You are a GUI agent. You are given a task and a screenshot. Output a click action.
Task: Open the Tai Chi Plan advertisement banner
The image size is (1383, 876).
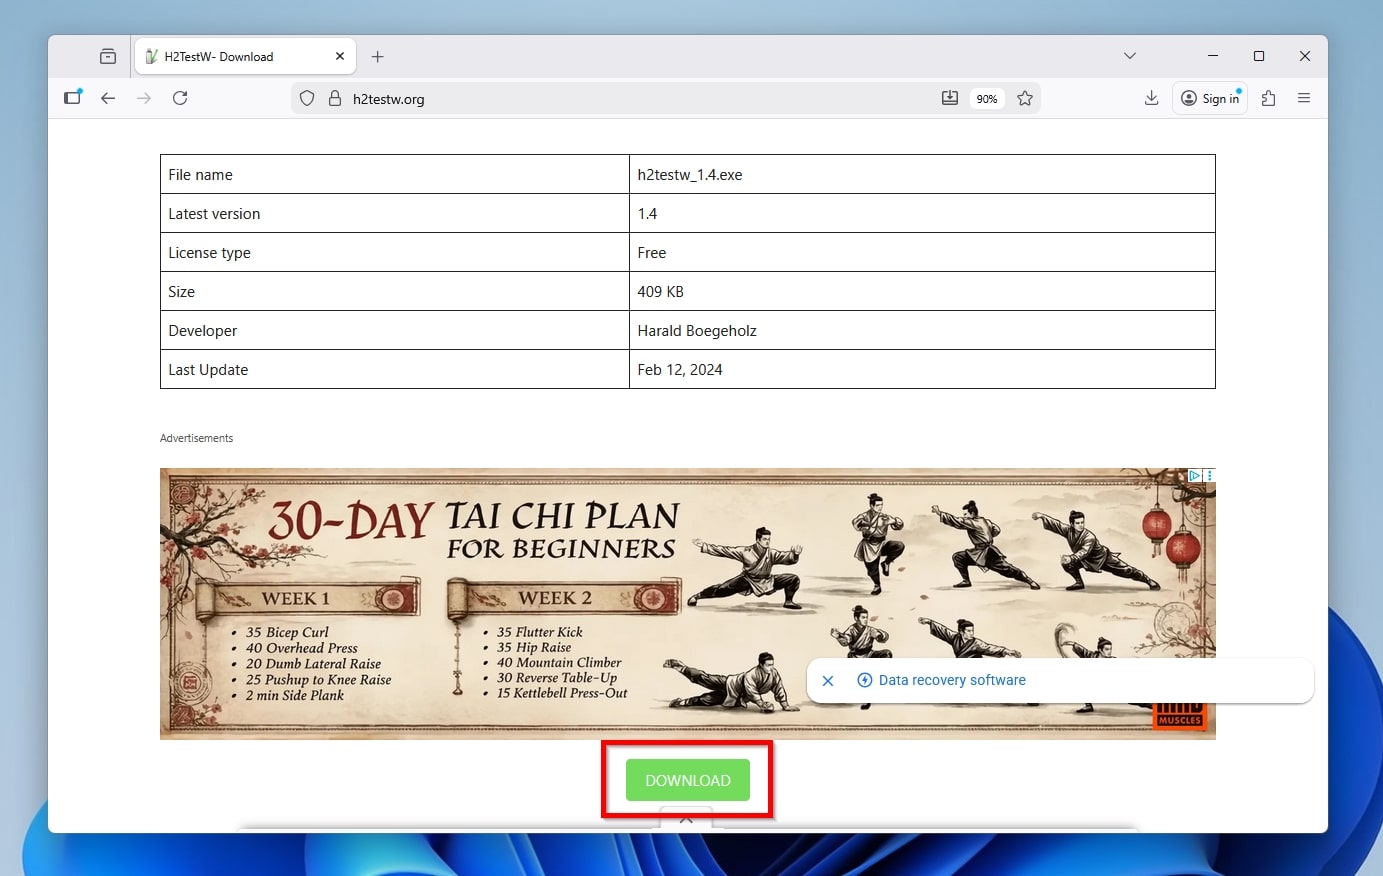coord(688,604)
